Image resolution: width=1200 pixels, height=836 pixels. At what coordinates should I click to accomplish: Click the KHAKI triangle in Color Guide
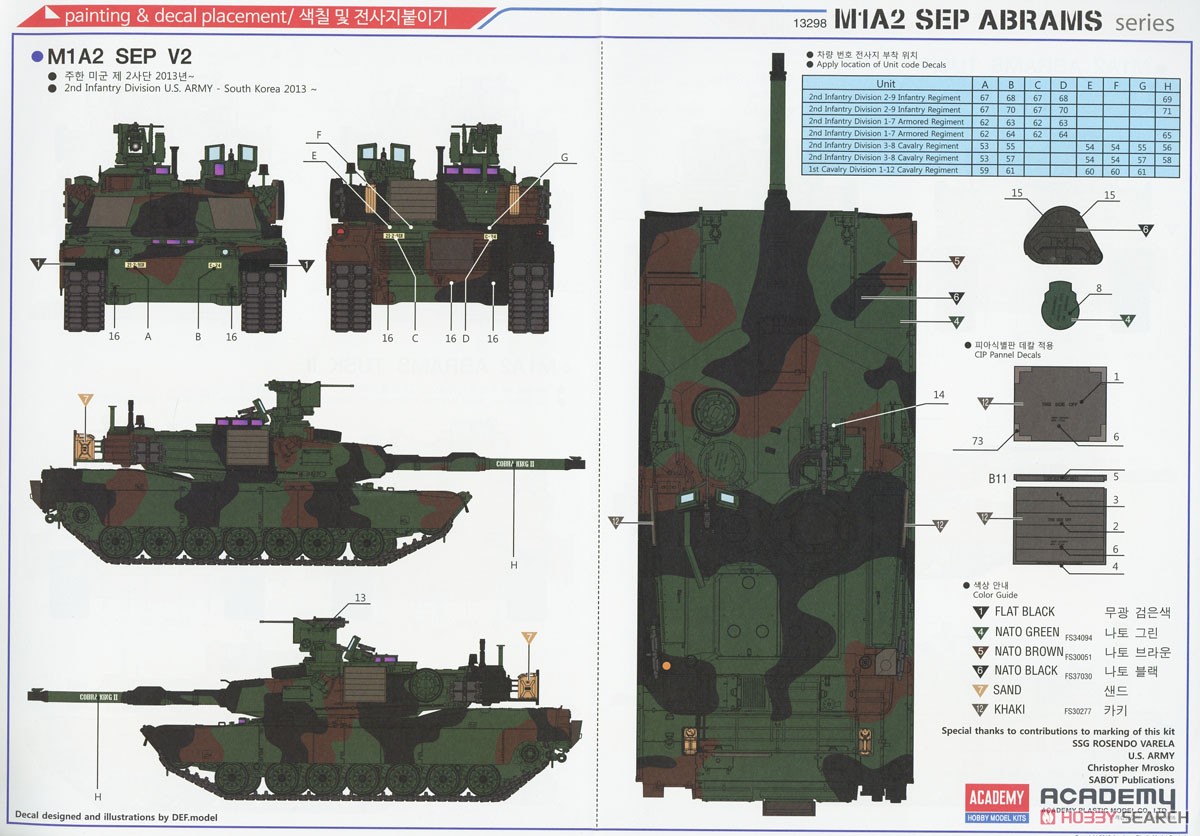click(982, 710)
